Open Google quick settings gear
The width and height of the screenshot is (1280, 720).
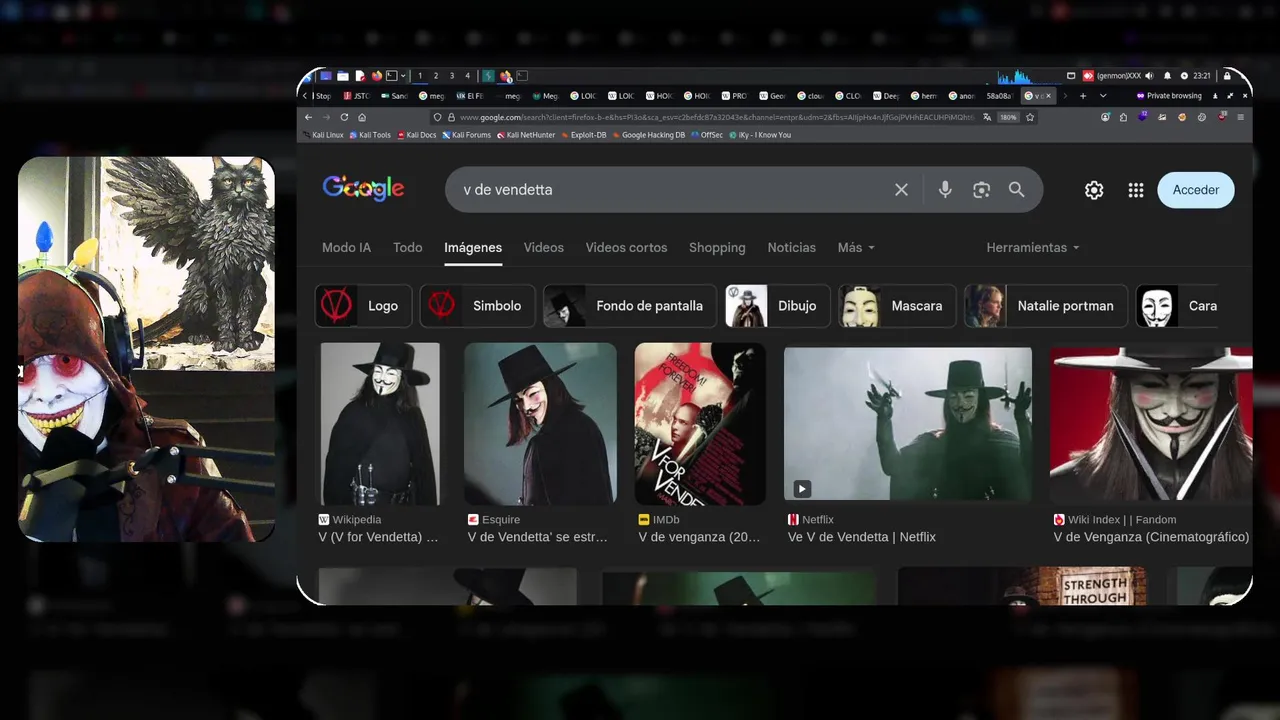click(x=1094, y=190)
